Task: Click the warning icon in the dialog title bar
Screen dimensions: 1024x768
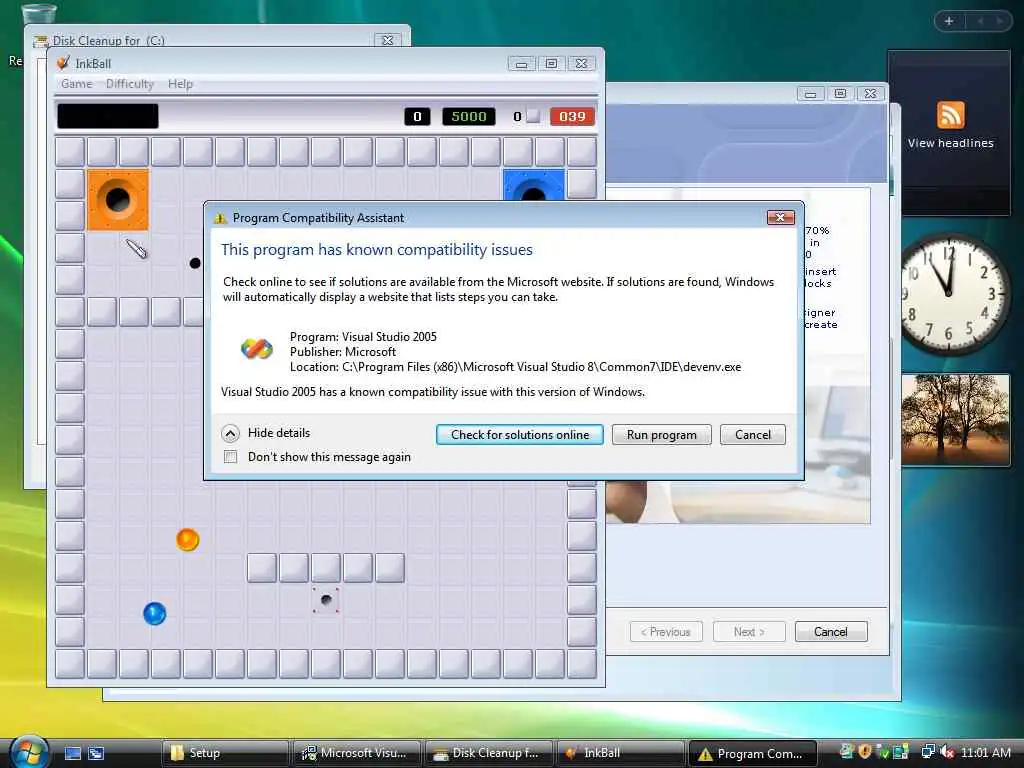Action: (220, 218)
